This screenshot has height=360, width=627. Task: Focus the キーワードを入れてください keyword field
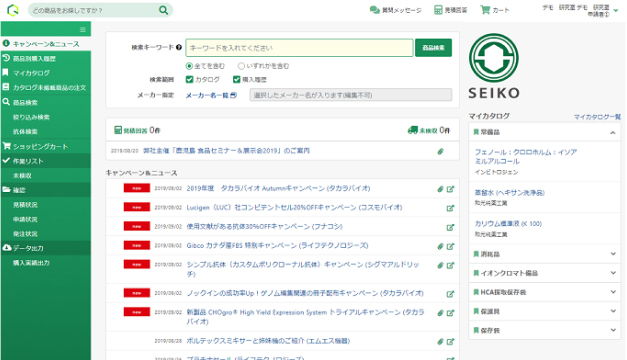pos(299,48)
